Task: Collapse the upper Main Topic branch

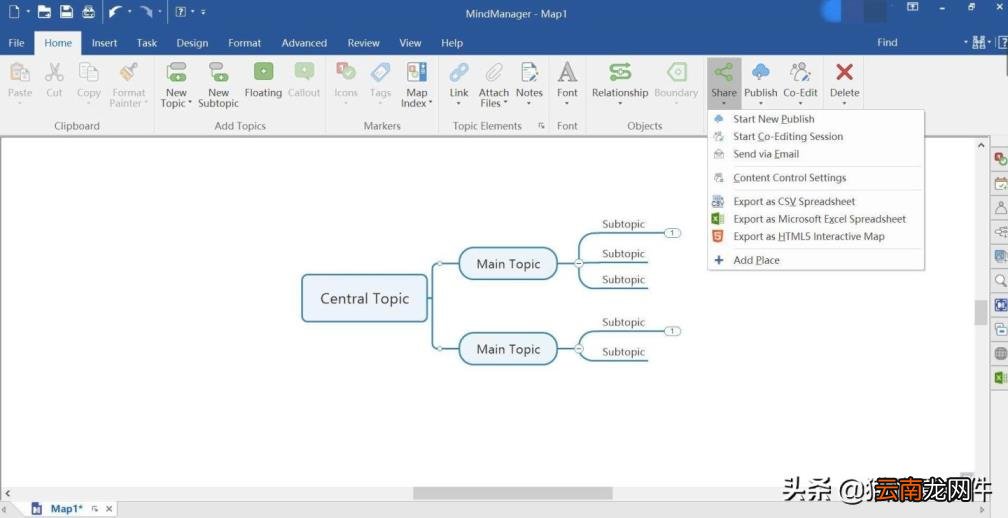Action: tap(578, 263)
